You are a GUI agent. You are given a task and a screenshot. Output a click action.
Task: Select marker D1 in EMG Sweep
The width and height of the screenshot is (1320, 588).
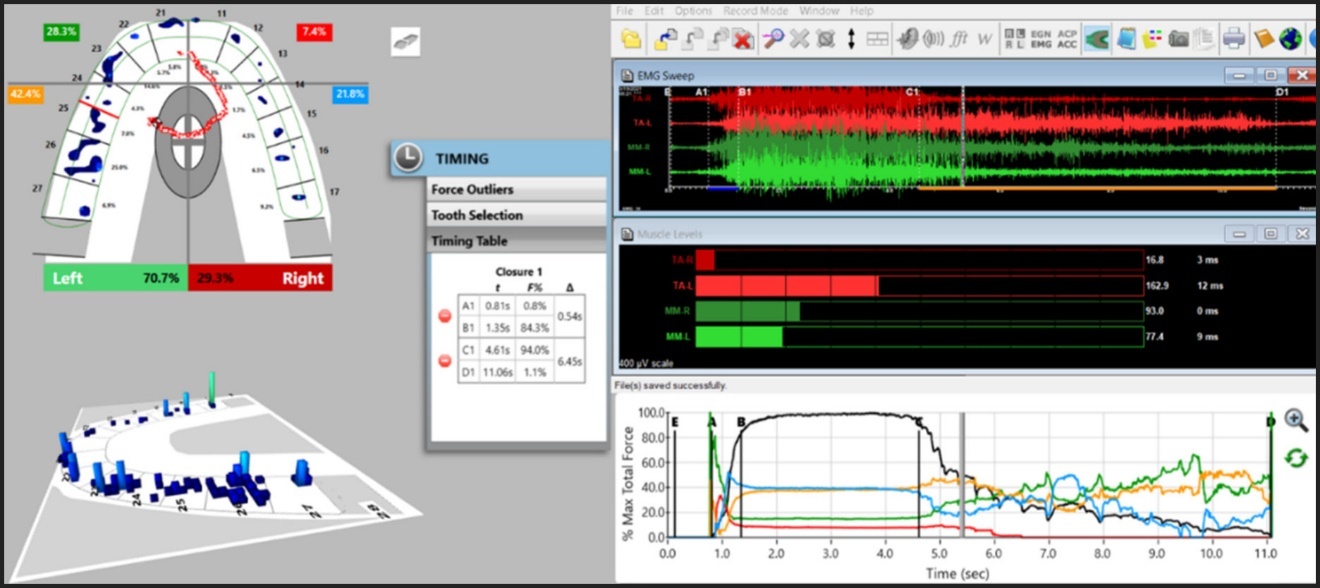click(1282, 92)
